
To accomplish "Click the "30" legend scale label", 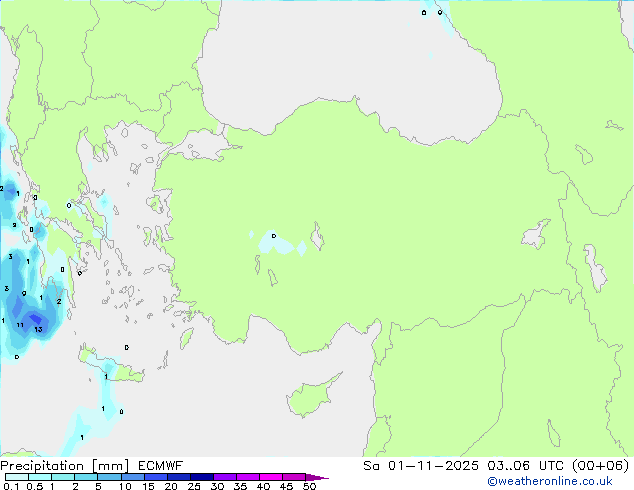I will (x=217, y=486).
